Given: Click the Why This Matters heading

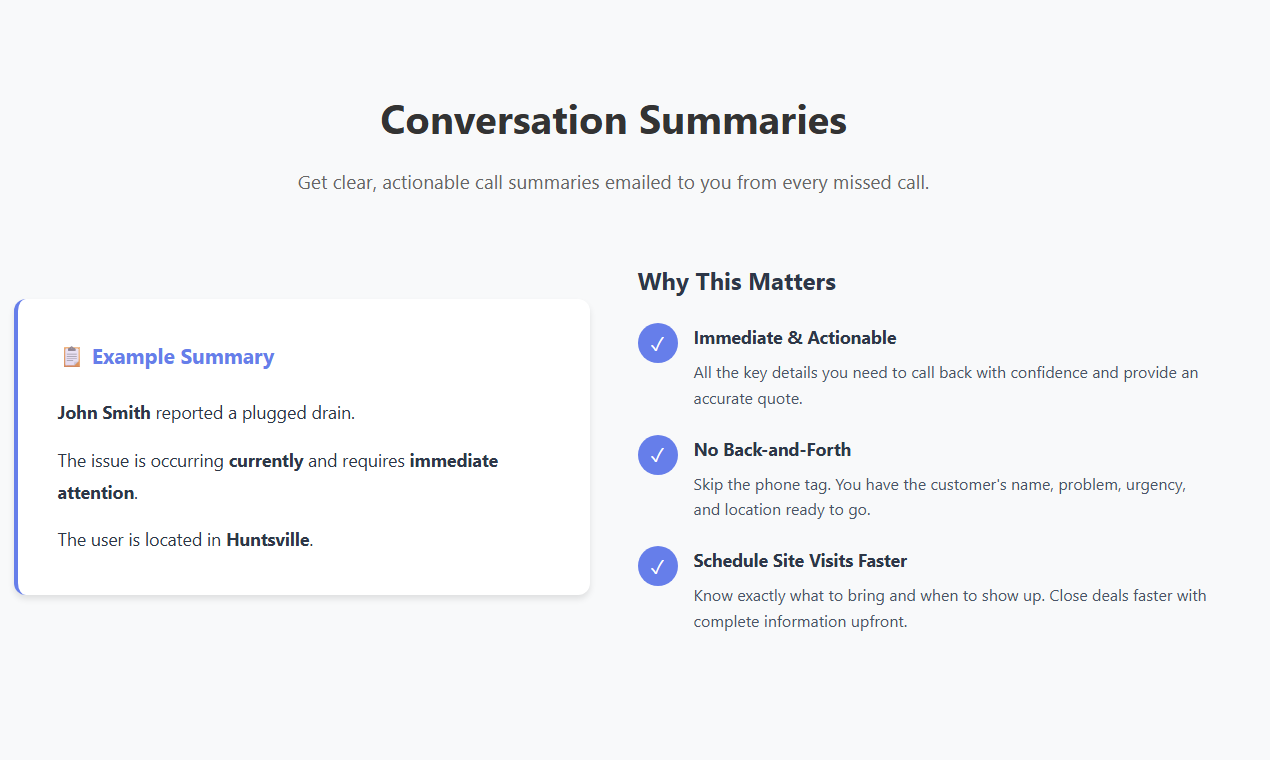Looking at the screenshot, I should [x=737, y=282].
